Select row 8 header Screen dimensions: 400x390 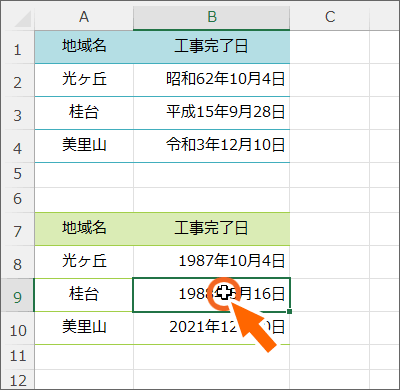coord(17,262)
